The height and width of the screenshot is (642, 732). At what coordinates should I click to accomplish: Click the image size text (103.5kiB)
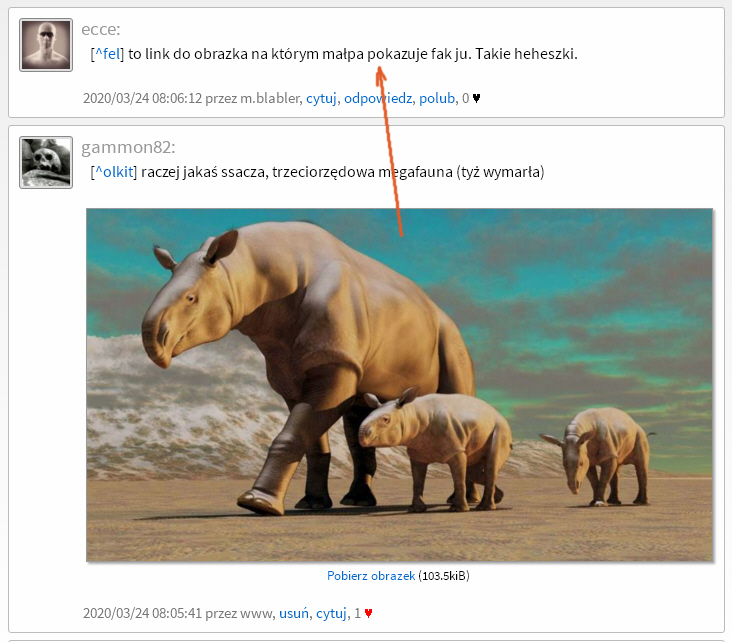(443, 576)
